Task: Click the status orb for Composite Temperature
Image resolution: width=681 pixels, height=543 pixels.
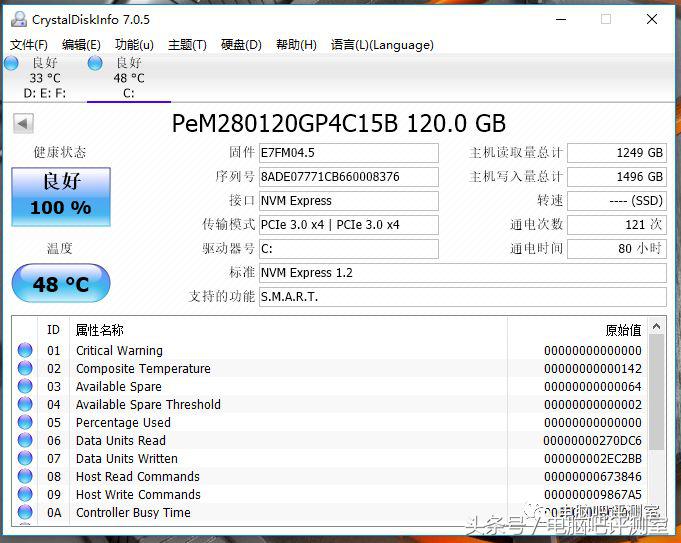Action: click(25, 368)
